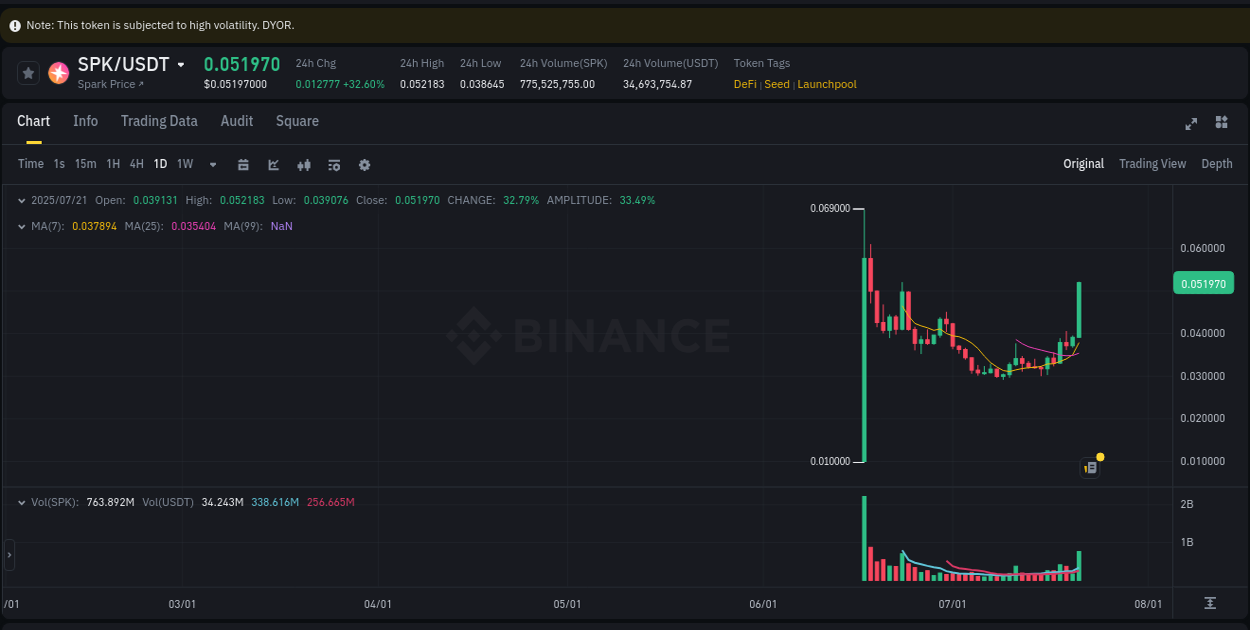Expand chart to fullscreen with arrows icon

pos(1191,122)
